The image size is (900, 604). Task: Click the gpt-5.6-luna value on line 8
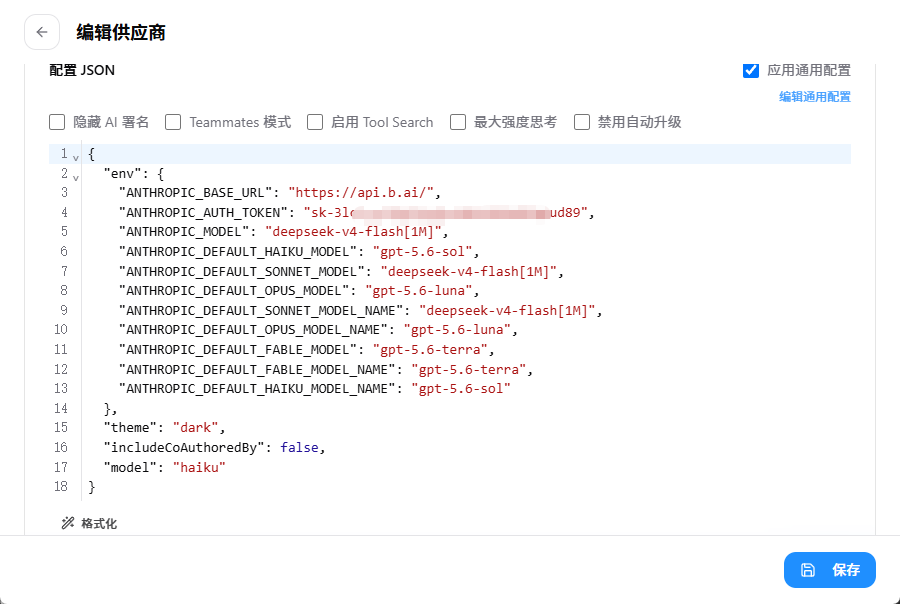[x=418, y=291]
